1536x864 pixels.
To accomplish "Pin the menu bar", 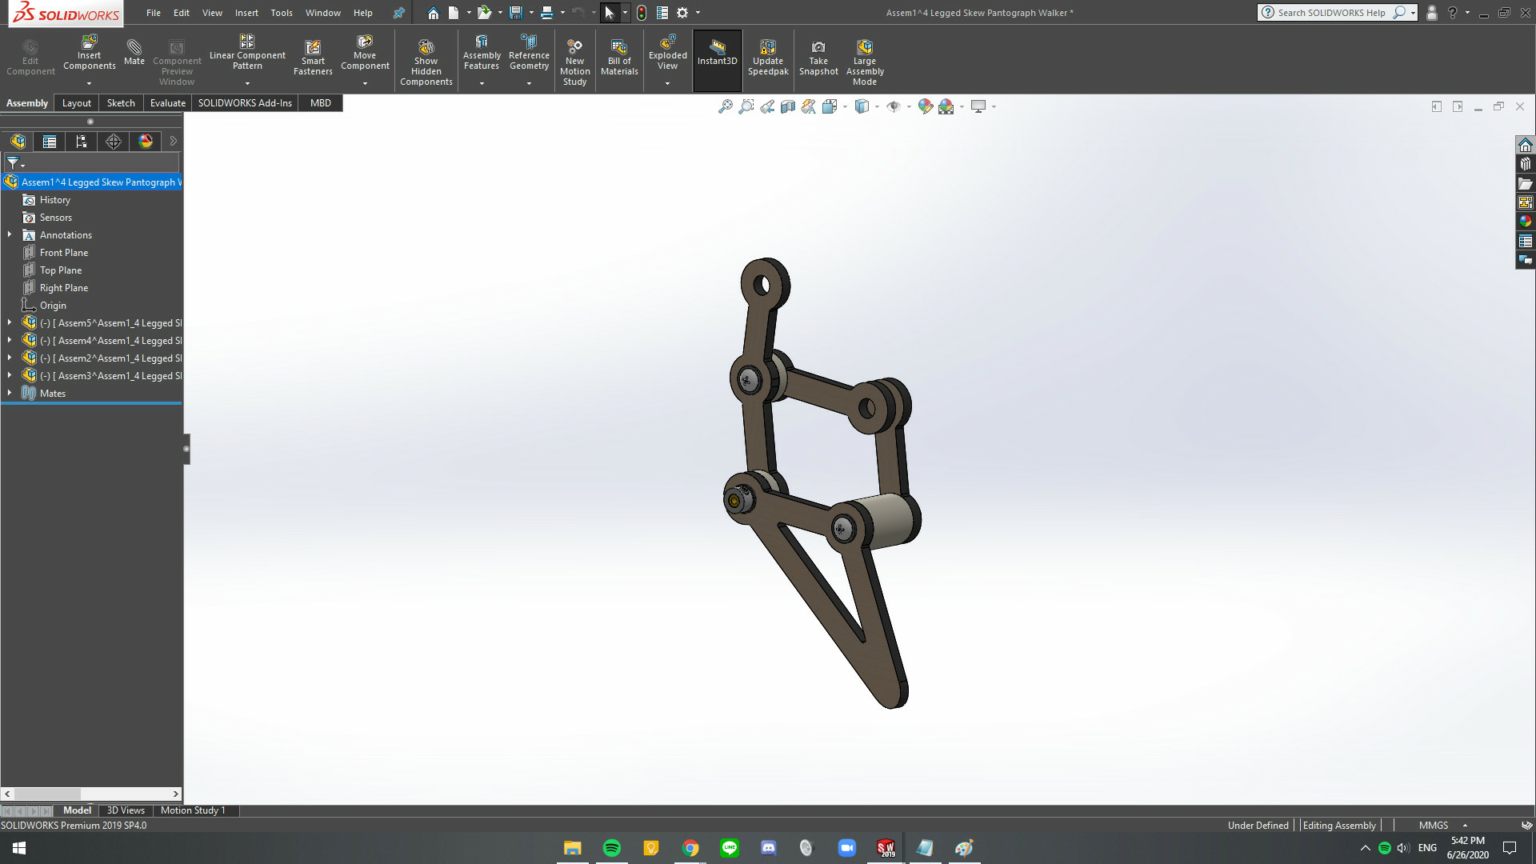I will point(399,13).
